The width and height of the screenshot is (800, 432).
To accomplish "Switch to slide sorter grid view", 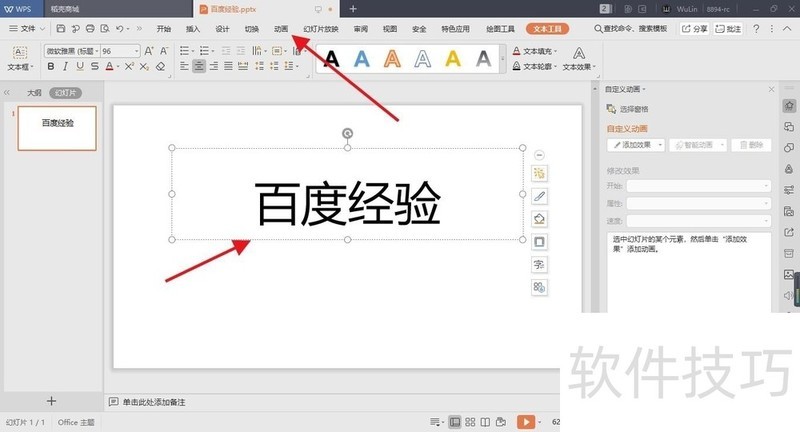I will (x=470, y=422).
